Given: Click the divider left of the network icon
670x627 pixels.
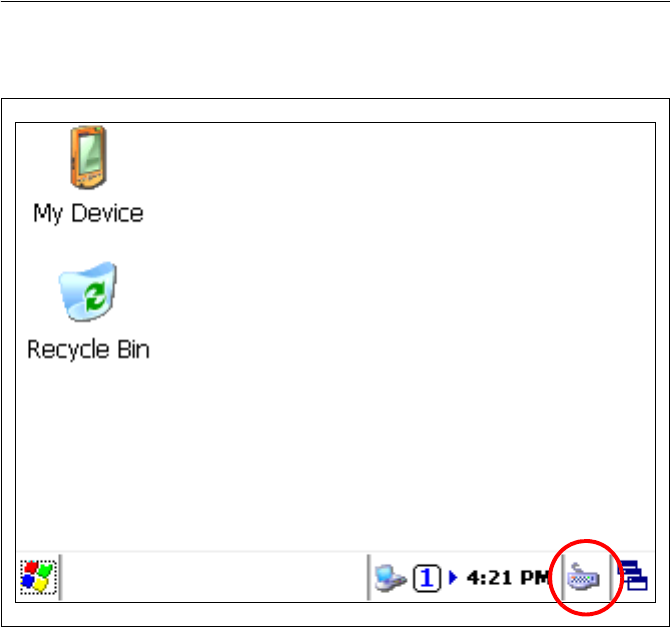Looking at the screenshot, I should pos(368,577).
